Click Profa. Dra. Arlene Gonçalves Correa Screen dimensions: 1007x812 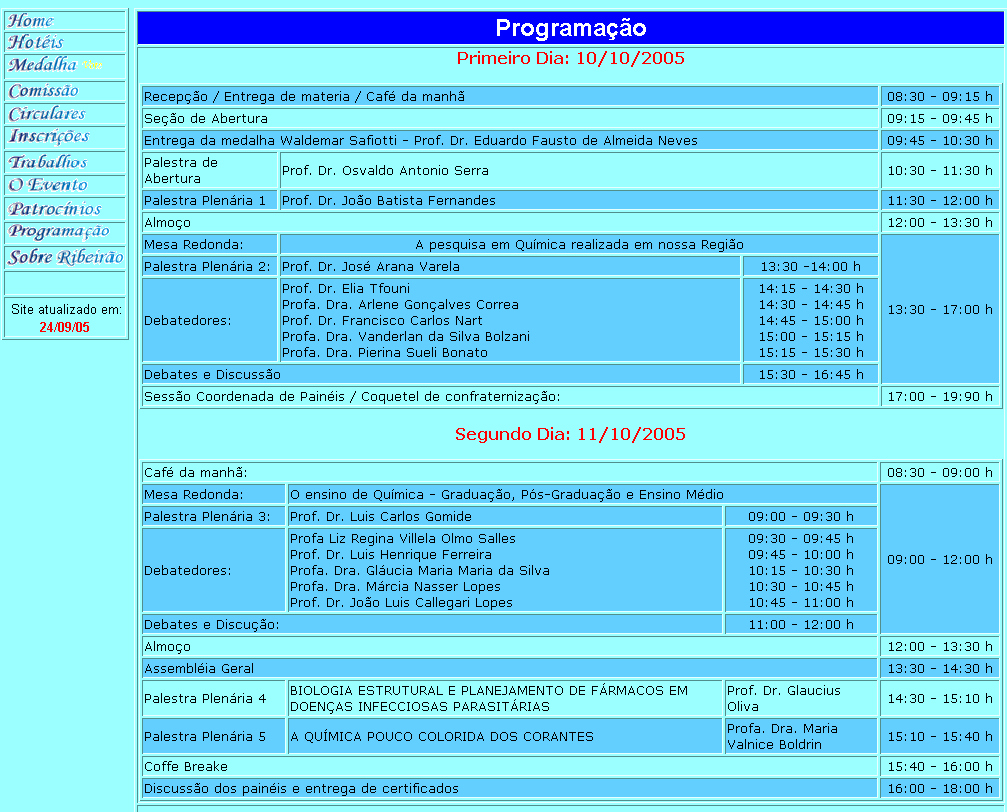click(400, 304)
